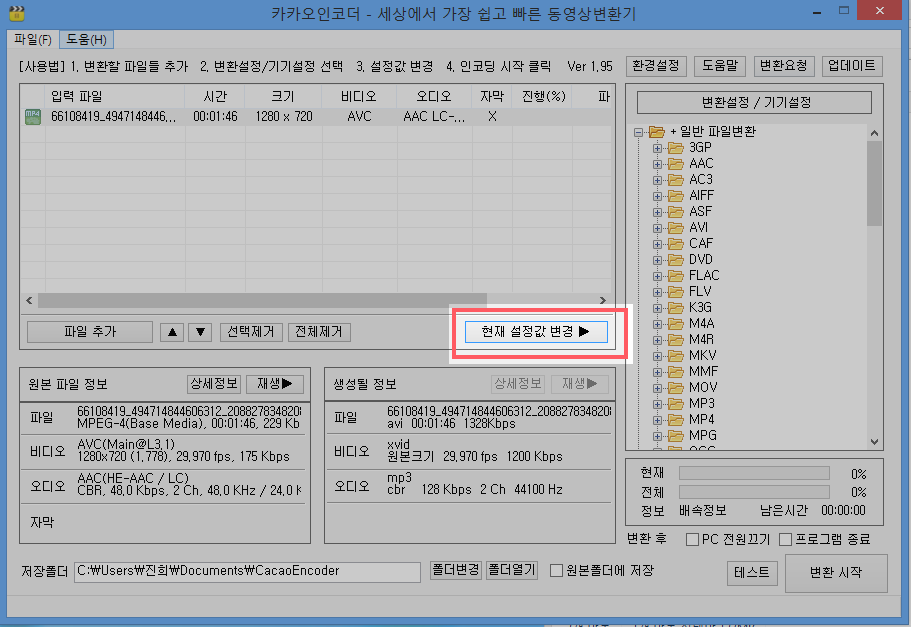The image size is (911, 627).
Task: Click 선택제거 to remove selected
Action: coord(251,332)
